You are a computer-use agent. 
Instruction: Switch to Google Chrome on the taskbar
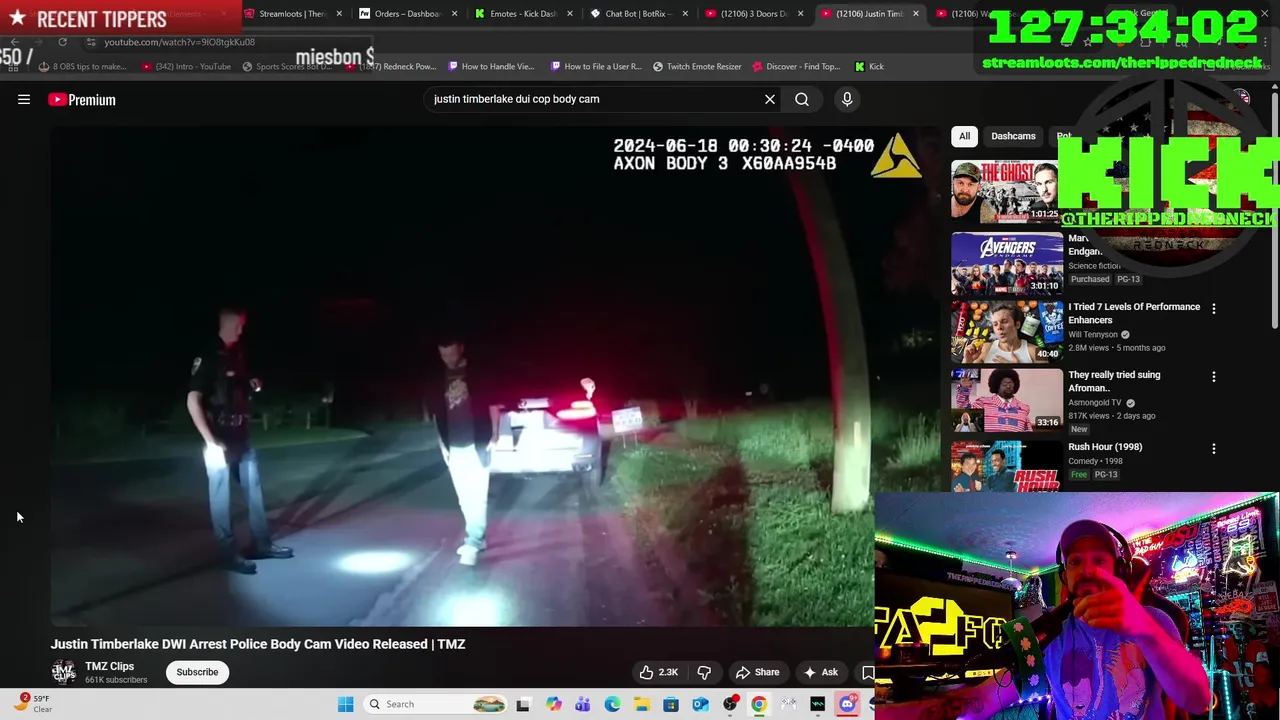tap(759, 704)
